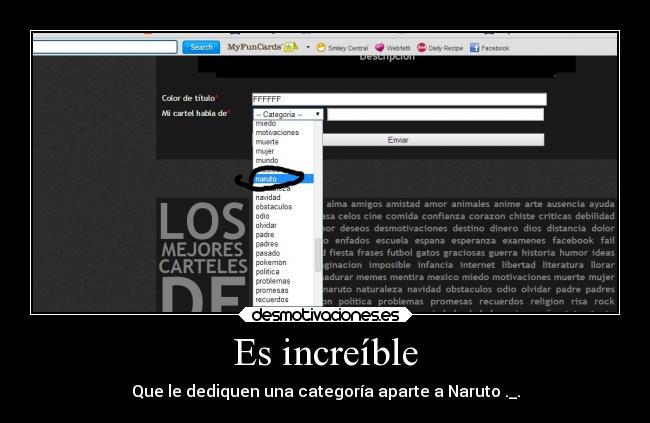650x423 pixels.
Task: Select 'pokemon' in the category list
Action: [271, 263]
